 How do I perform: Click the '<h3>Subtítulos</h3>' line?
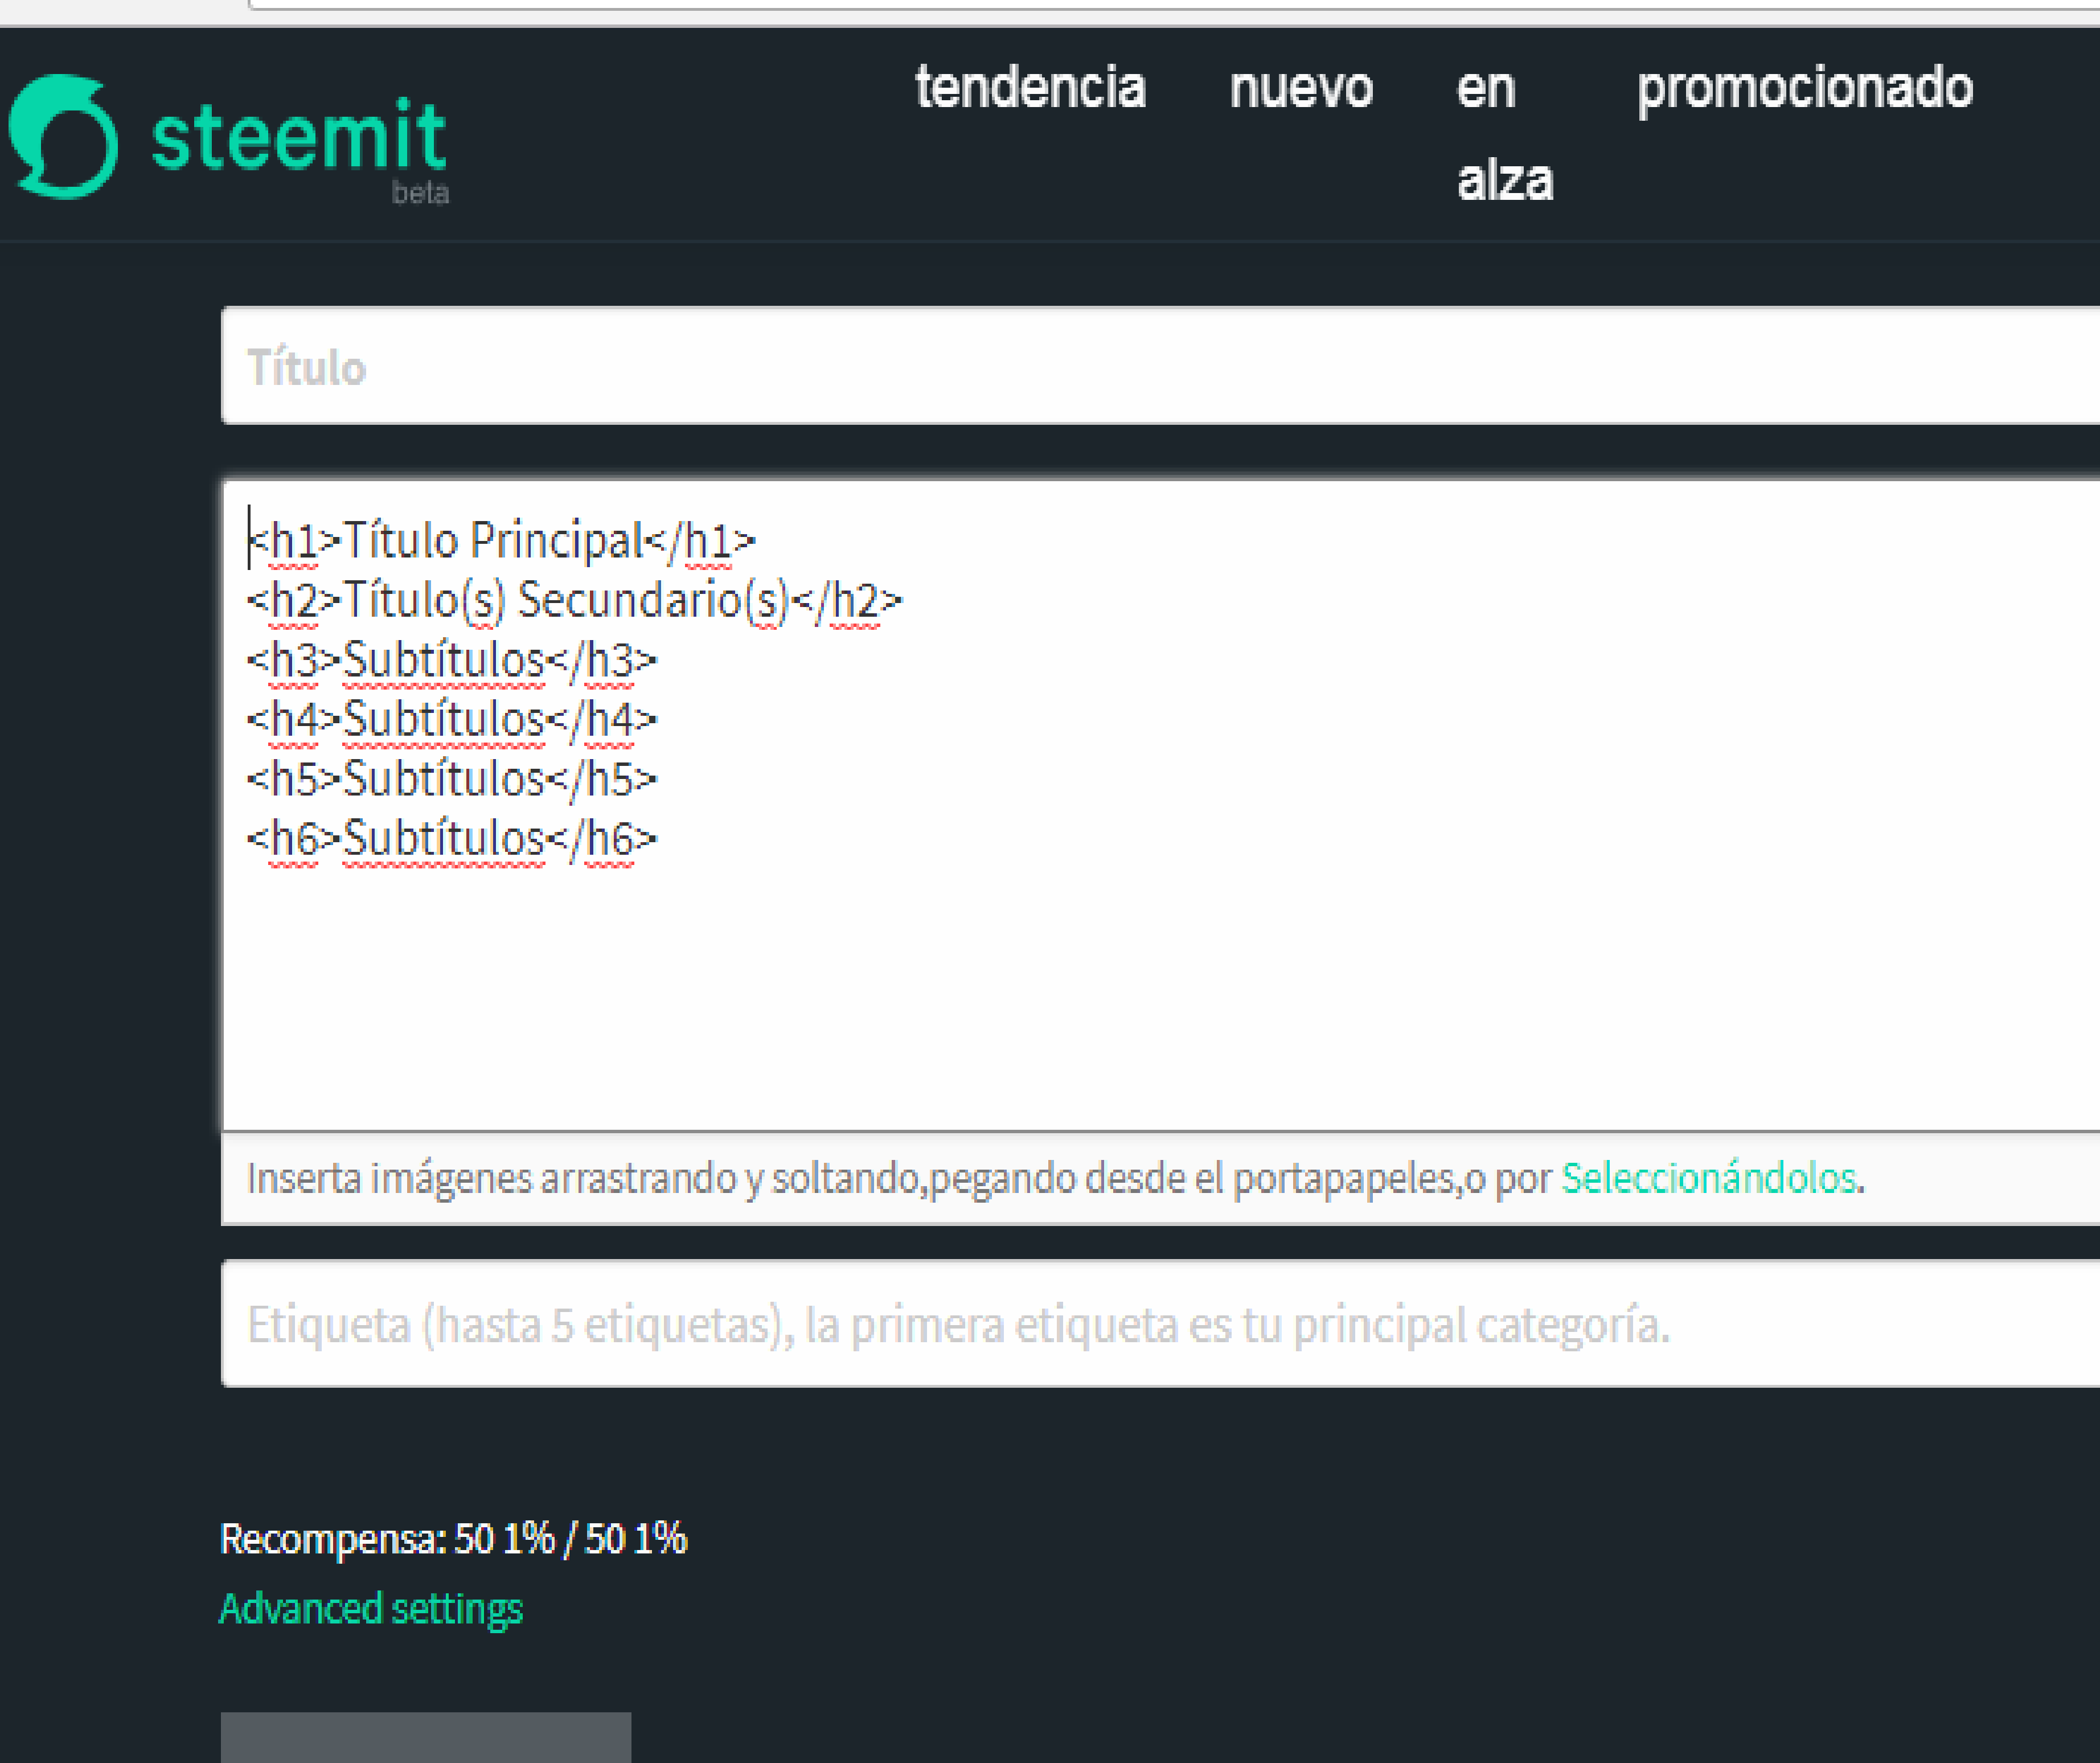coord(452,660)
